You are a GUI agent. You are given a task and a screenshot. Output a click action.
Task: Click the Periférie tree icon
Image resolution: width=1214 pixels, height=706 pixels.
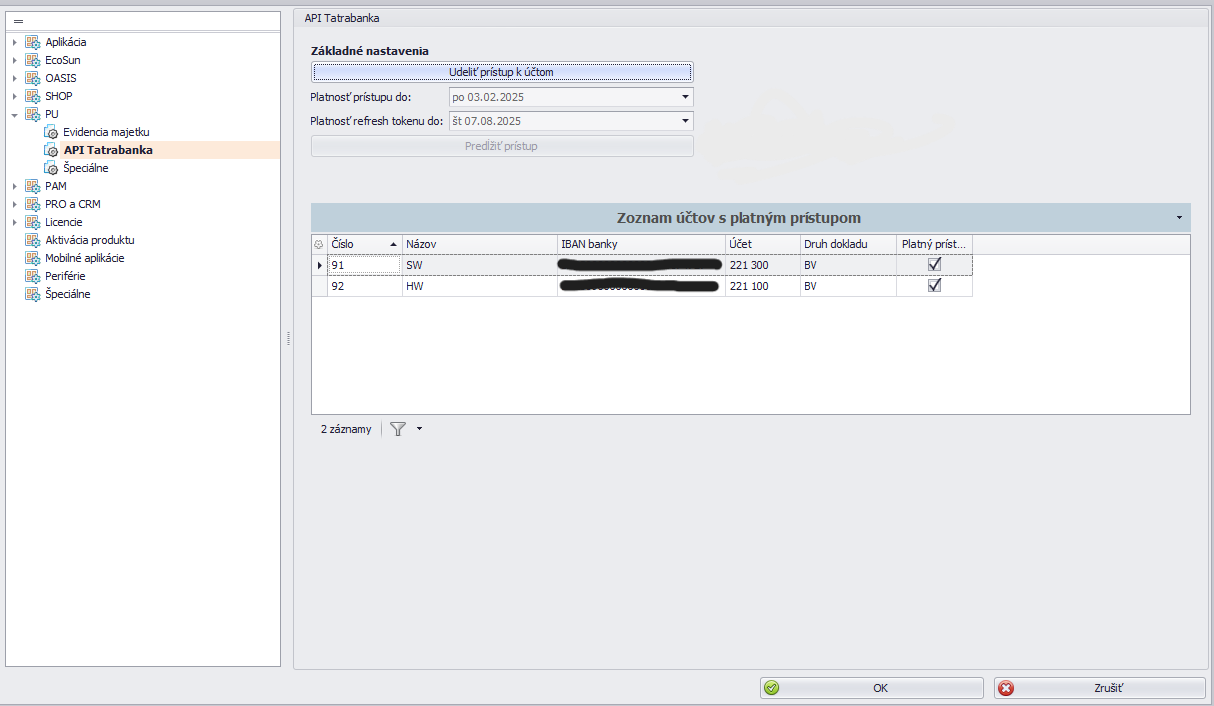click(33, 276)
